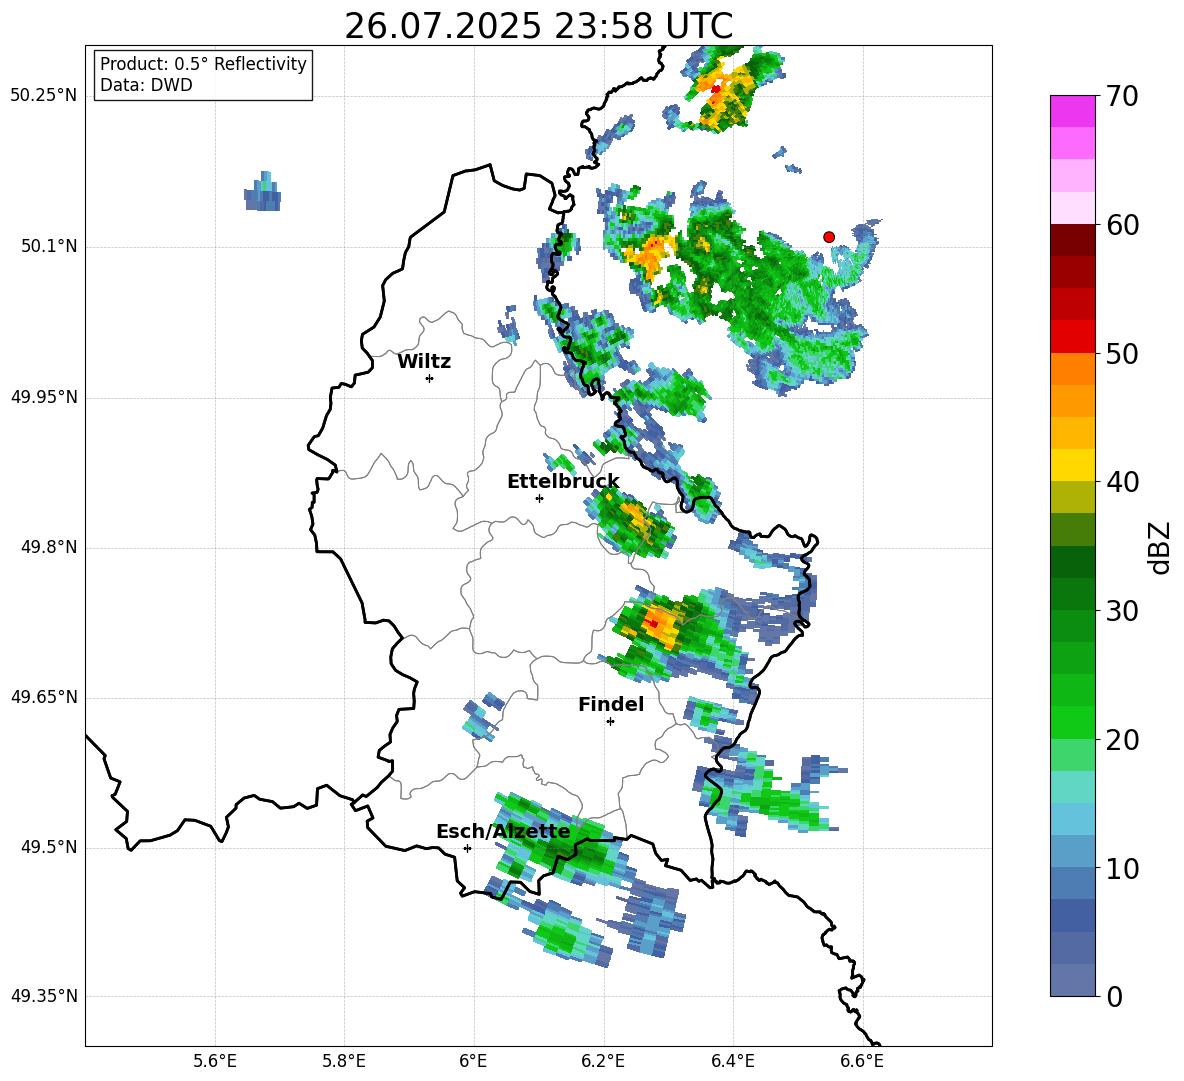Click the cross marker beneath Esch/Alzette

pos(467,848)
